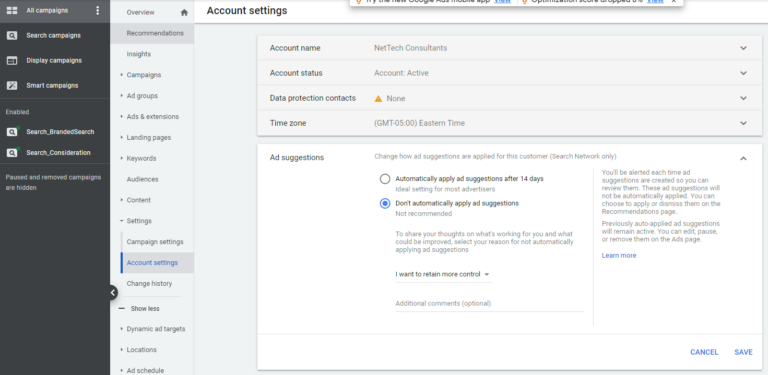This screenshot has height=375, width=768.
Task: Click the All campaigns grid icon
Action: 12,10
